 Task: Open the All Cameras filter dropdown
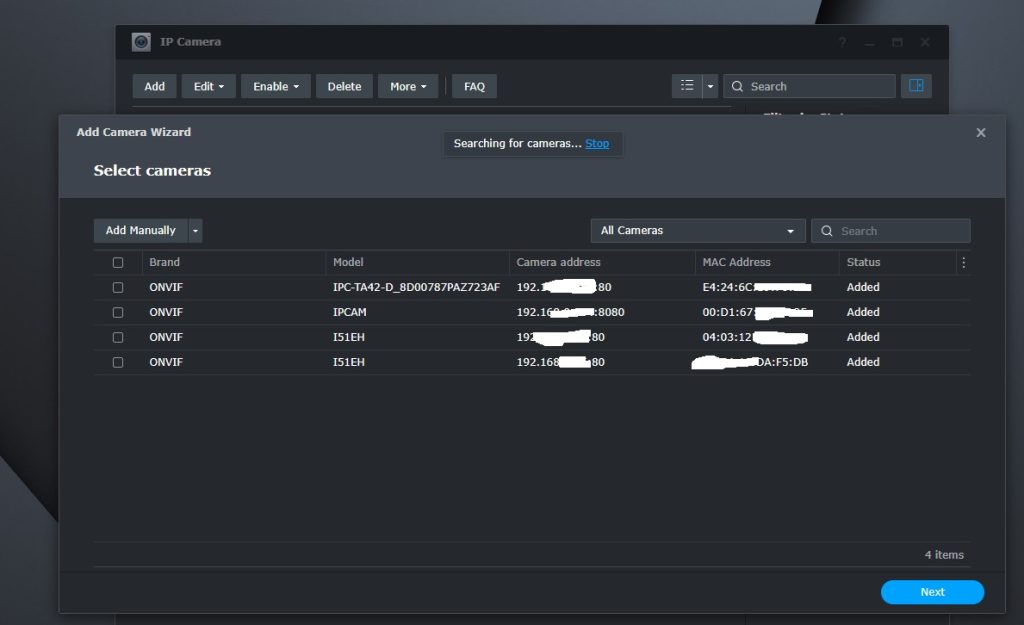coord(697,231)
